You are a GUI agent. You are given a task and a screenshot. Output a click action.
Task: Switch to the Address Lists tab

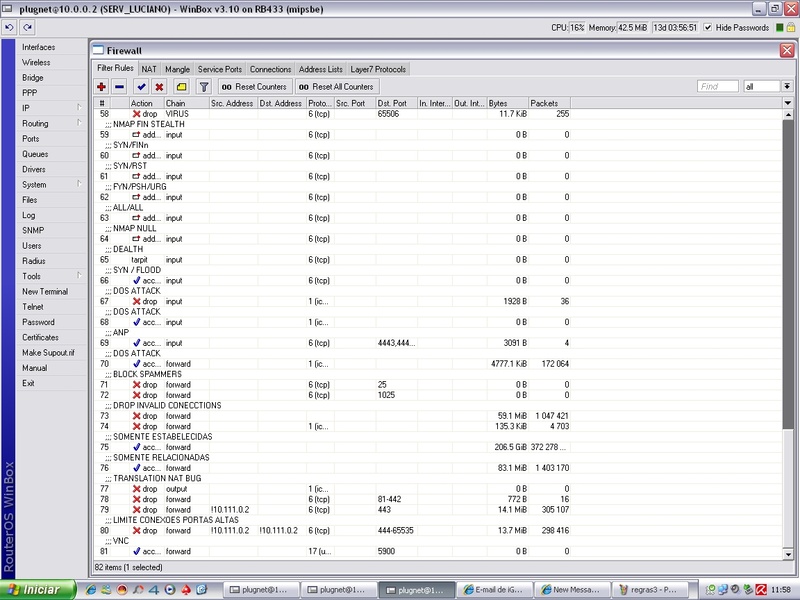click(320, 69)
